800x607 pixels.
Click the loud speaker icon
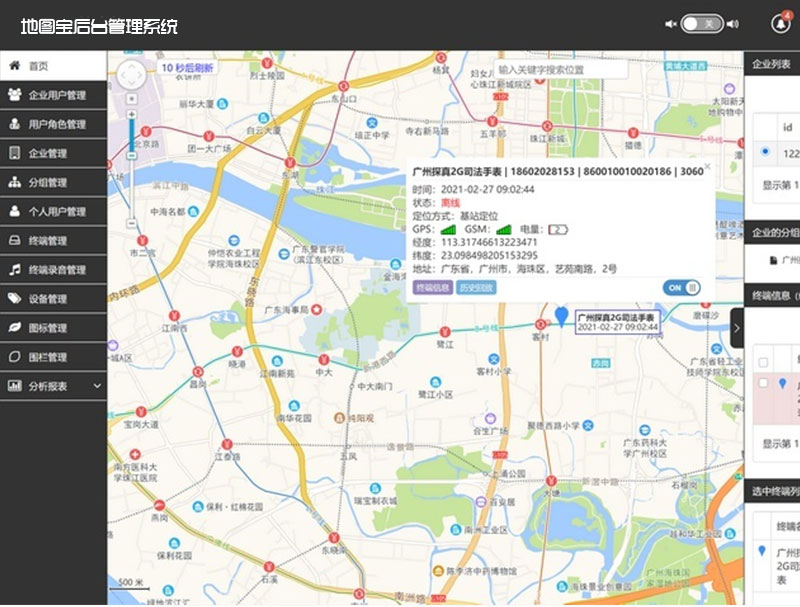pos(733,24)
